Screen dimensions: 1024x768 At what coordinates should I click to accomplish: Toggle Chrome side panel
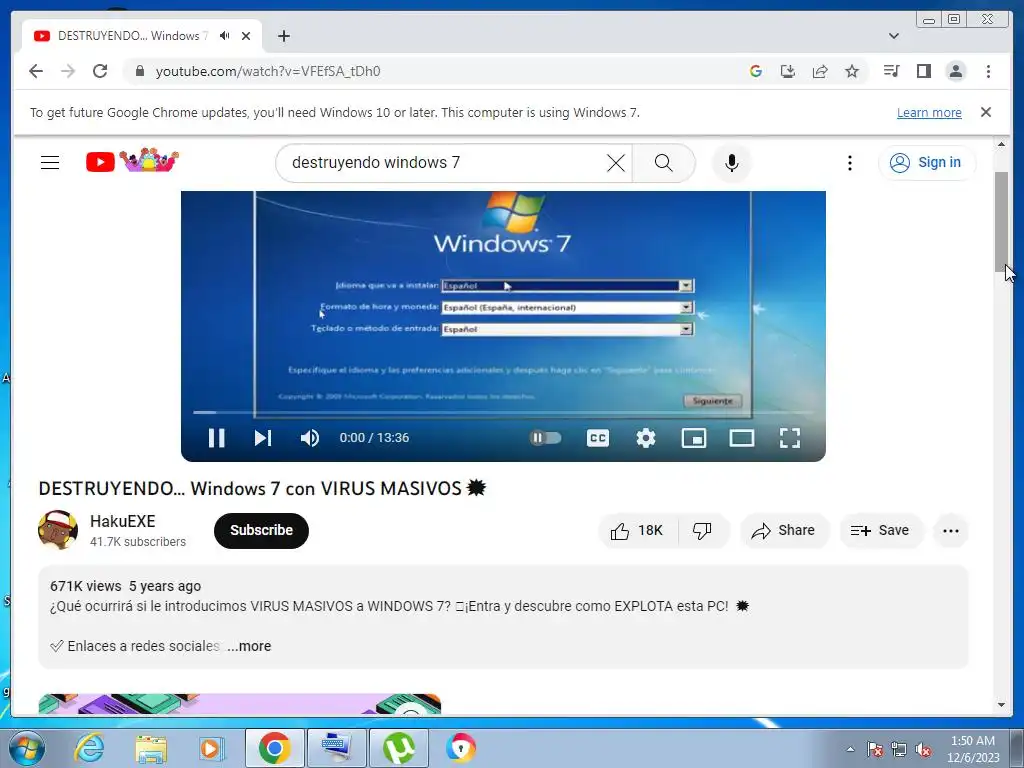click(923, 71)
